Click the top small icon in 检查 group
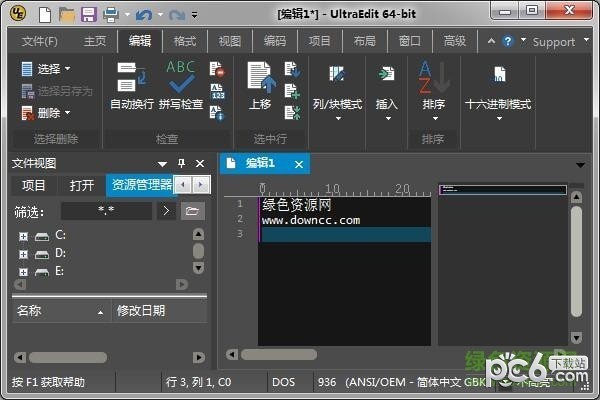This screenshot has height=400, width=600. pos(217,69)
